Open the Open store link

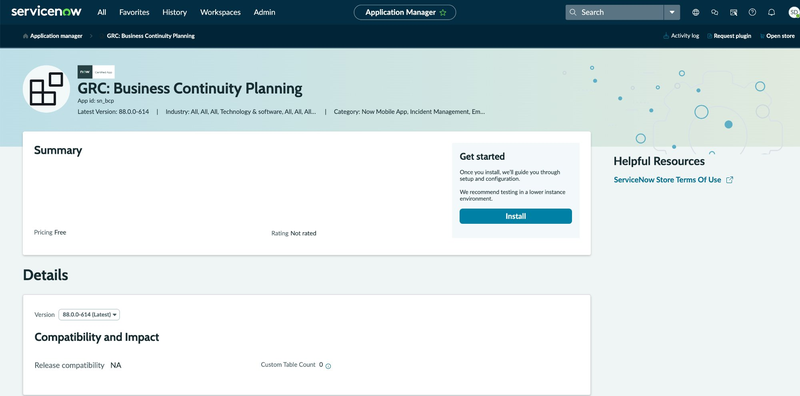tap(781, 36)
